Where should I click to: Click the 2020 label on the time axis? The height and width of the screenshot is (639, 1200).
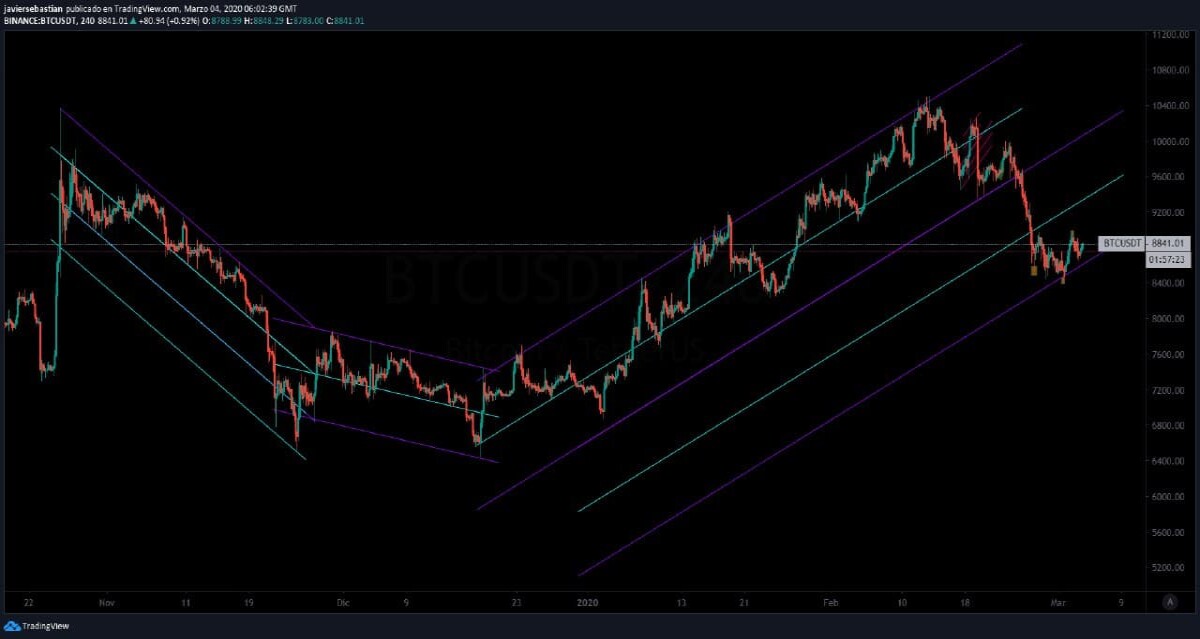coord(587,603)
